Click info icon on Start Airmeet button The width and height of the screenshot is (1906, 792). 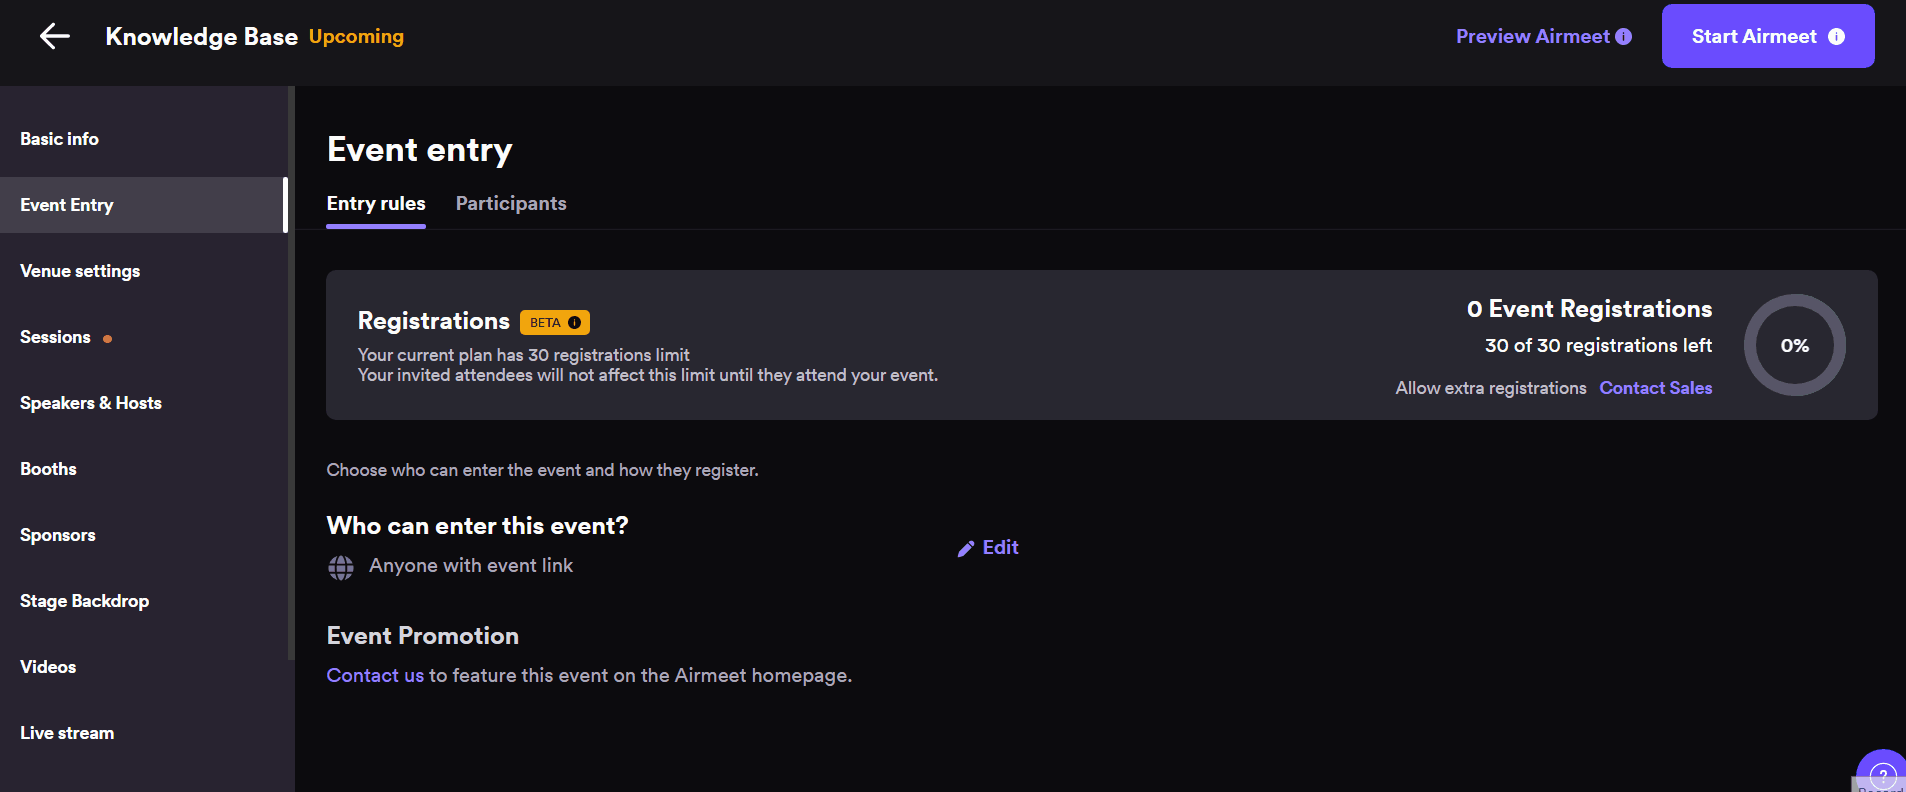(1836, 37)
